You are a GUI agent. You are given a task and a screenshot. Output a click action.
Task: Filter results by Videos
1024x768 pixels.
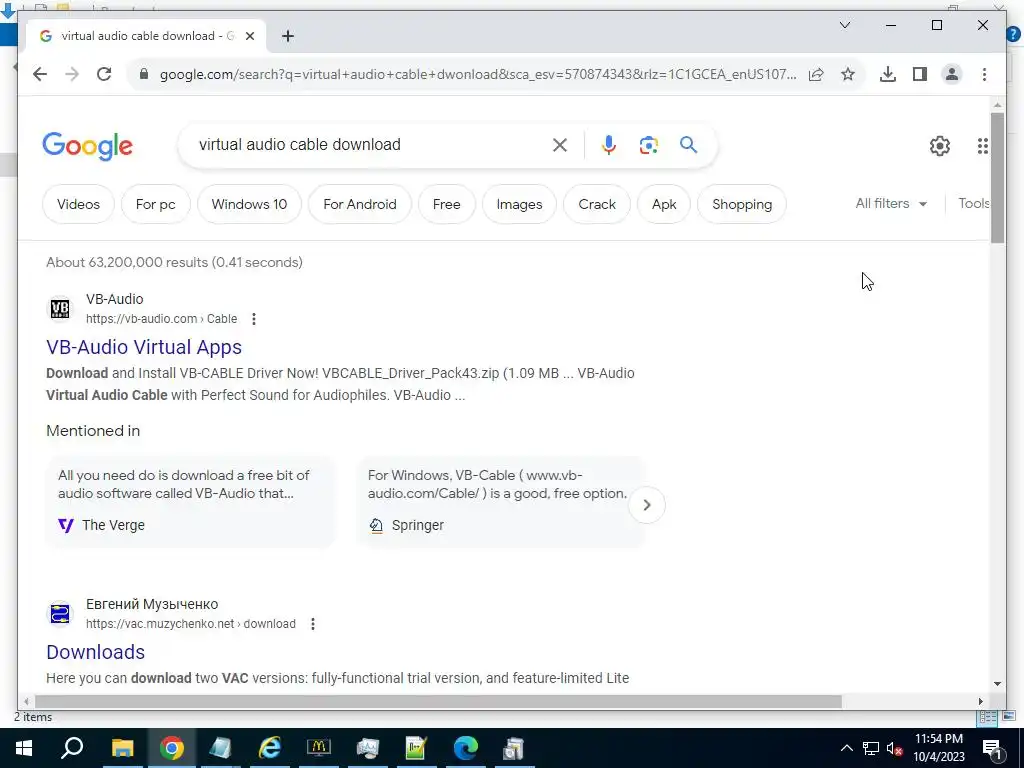[x=78, y=204]
